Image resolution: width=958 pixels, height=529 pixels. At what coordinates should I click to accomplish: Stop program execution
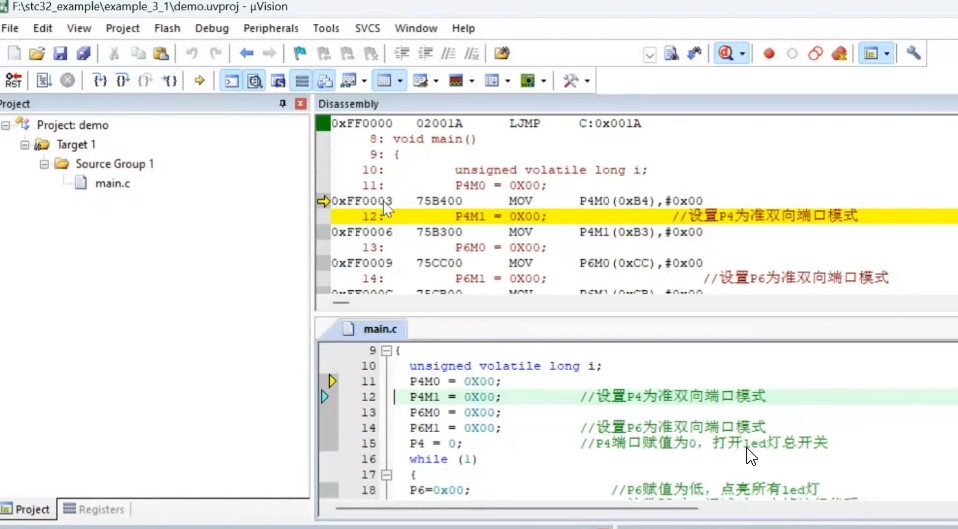[x=67, y=80]
